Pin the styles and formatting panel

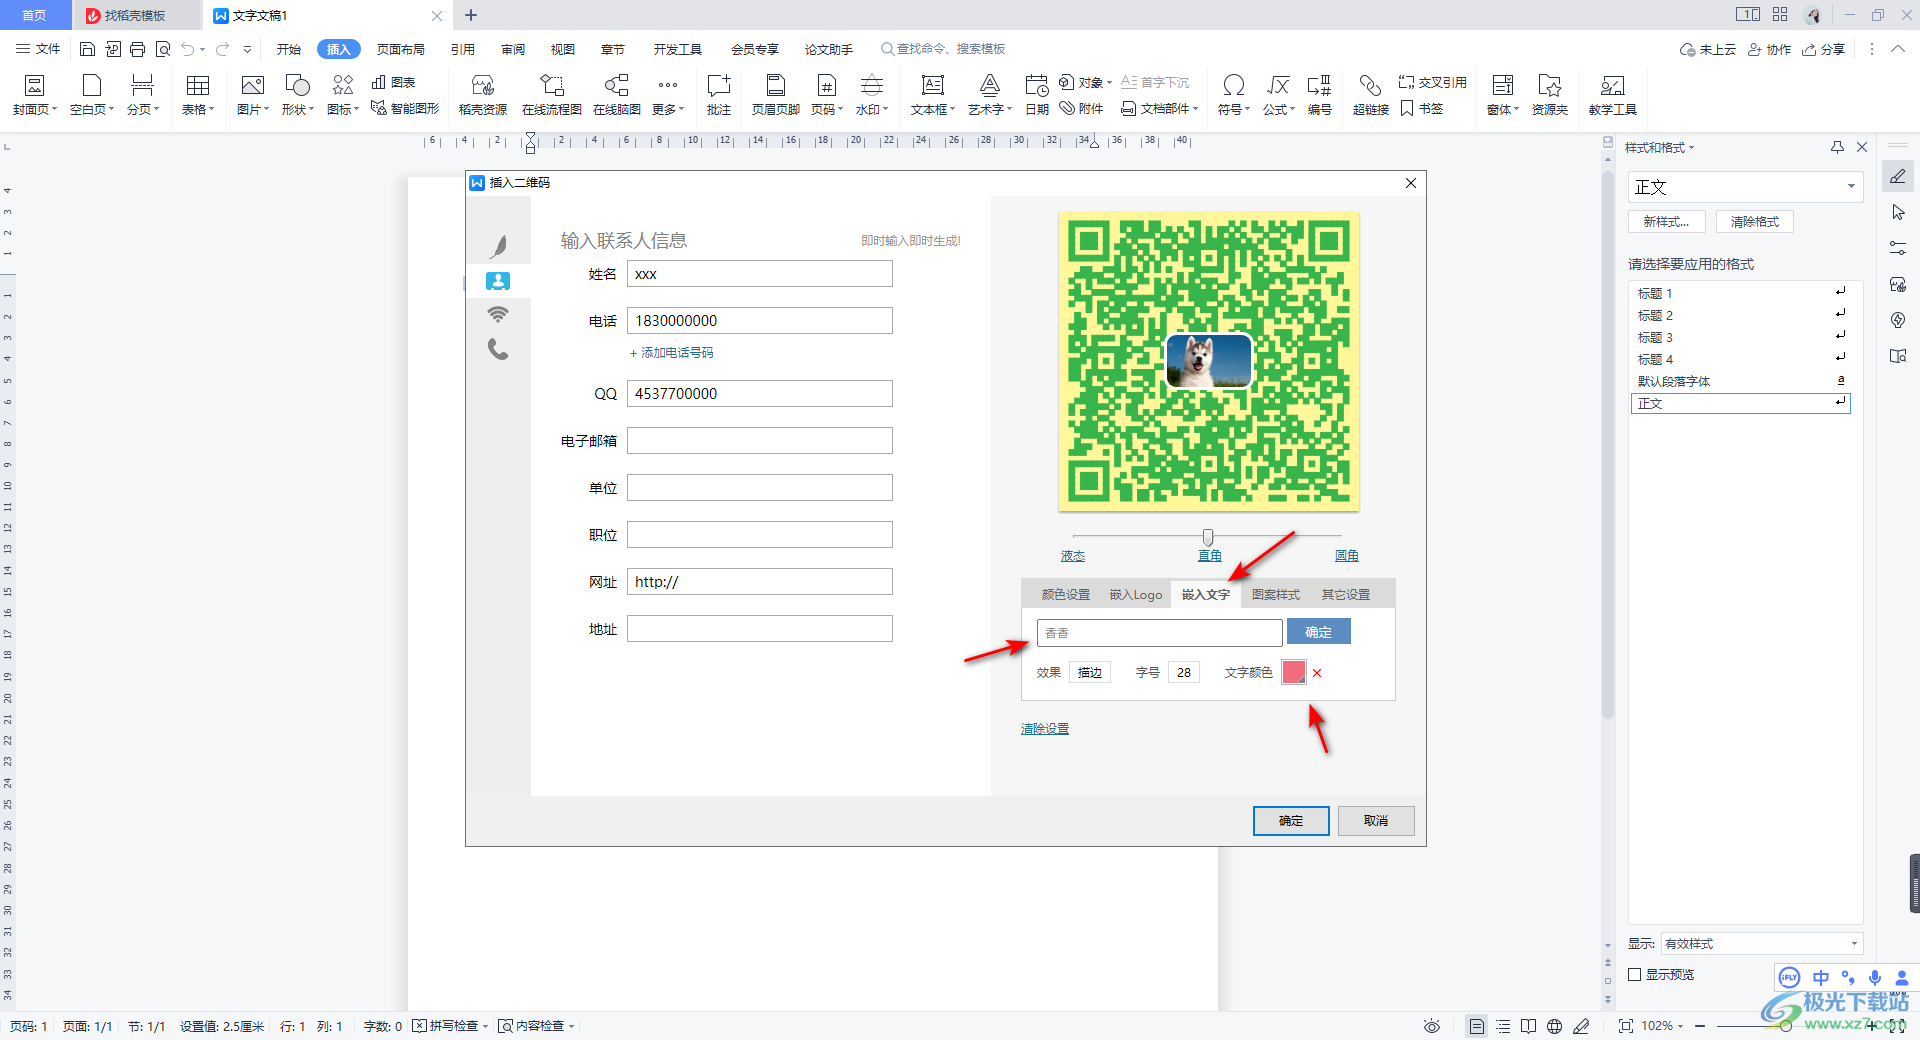coord(1837,147)
